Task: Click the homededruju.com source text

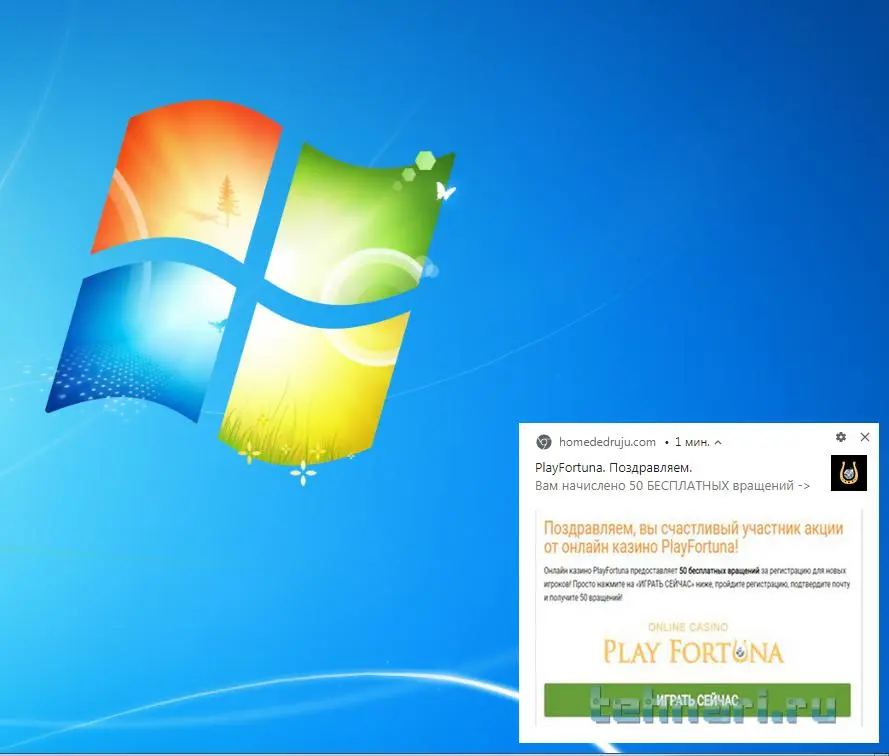Action: click(607, 442)
